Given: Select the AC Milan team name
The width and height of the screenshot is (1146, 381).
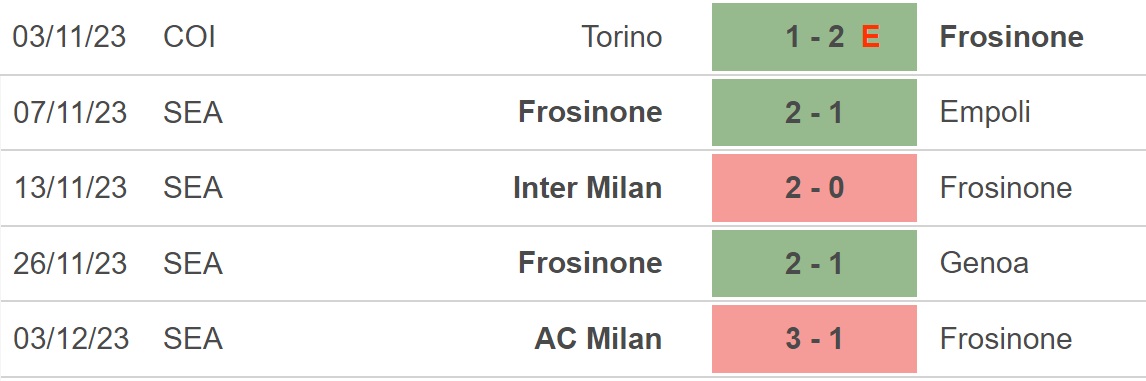Looking at the screenshot, I should pyautogui.click(x=599, y=339).
